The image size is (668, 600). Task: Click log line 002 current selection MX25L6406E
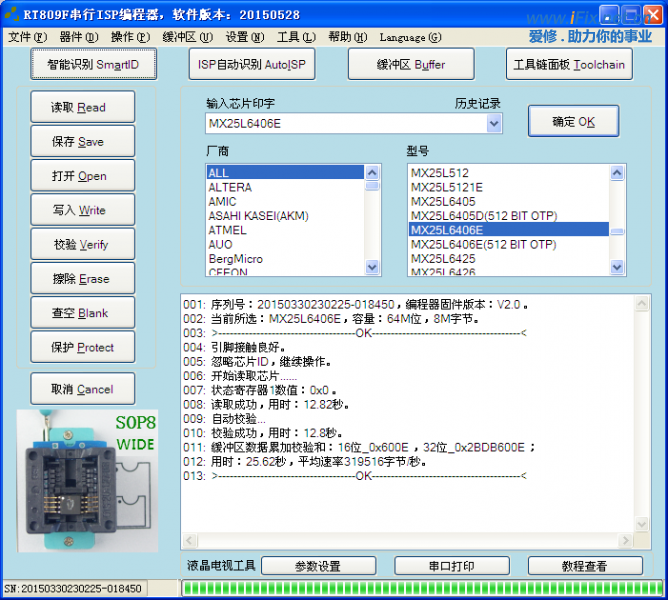(331, 319)
